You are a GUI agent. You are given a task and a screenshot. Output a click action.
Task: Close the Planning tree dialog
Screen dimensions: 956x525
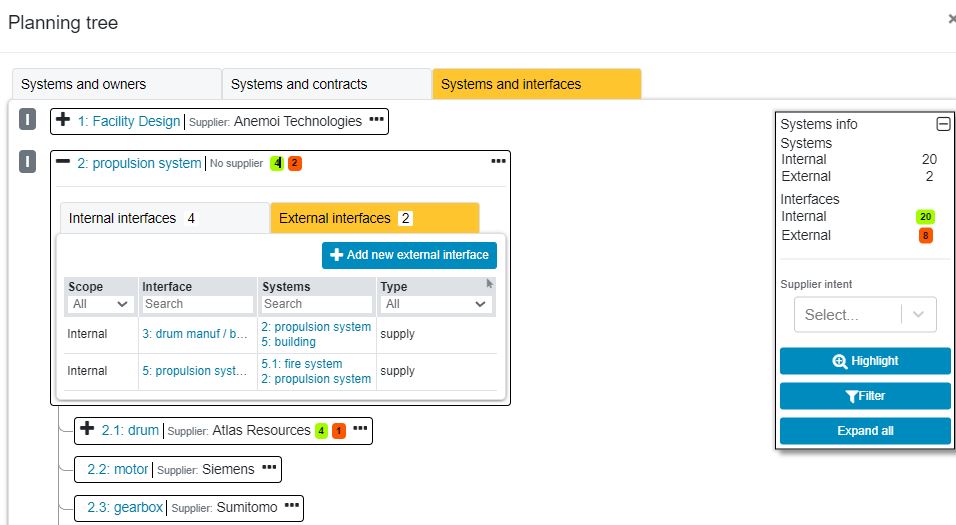point(952,20)
